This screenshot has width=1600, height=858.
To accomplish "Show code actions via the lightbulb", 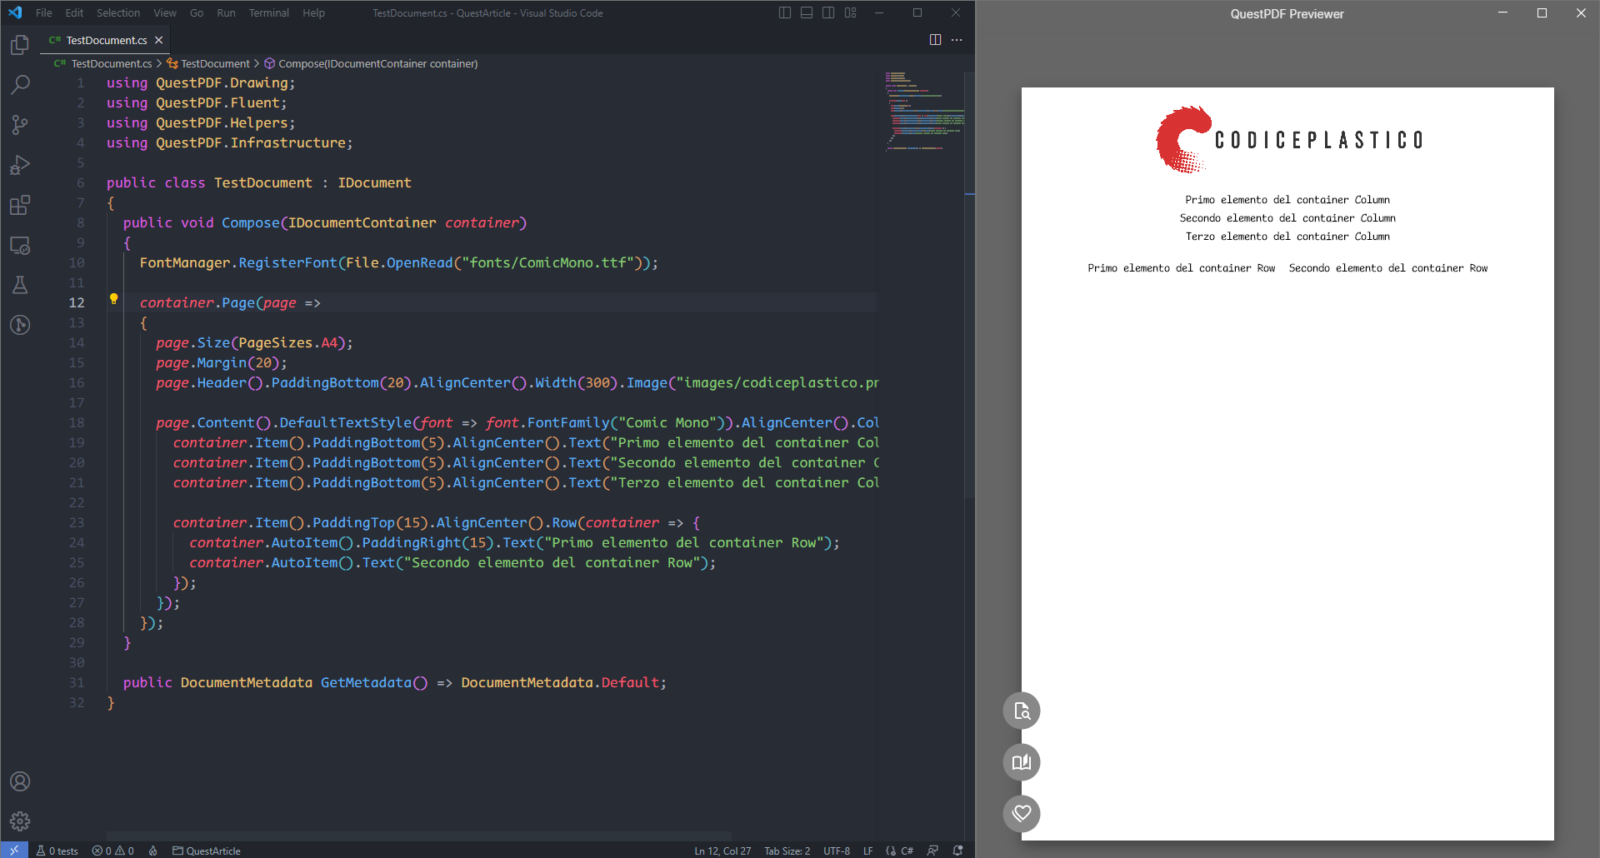I will coord(114,299).
